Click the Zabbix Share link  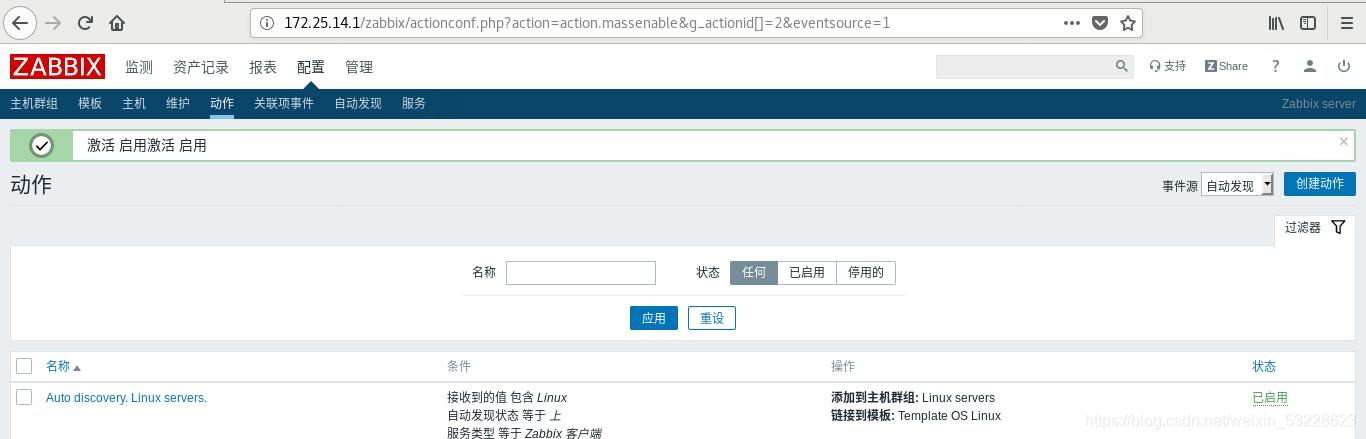(1226, 66)
